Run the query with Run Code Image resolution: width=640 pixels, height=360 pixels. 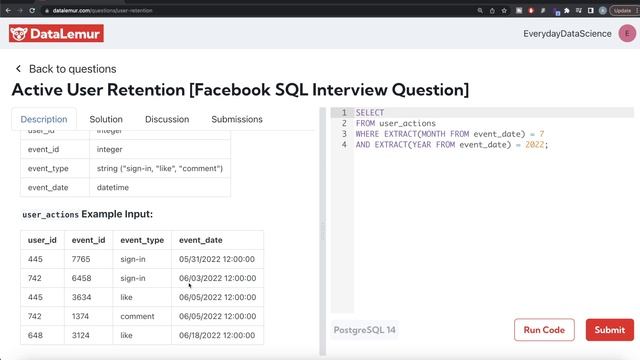coord(544,330)
